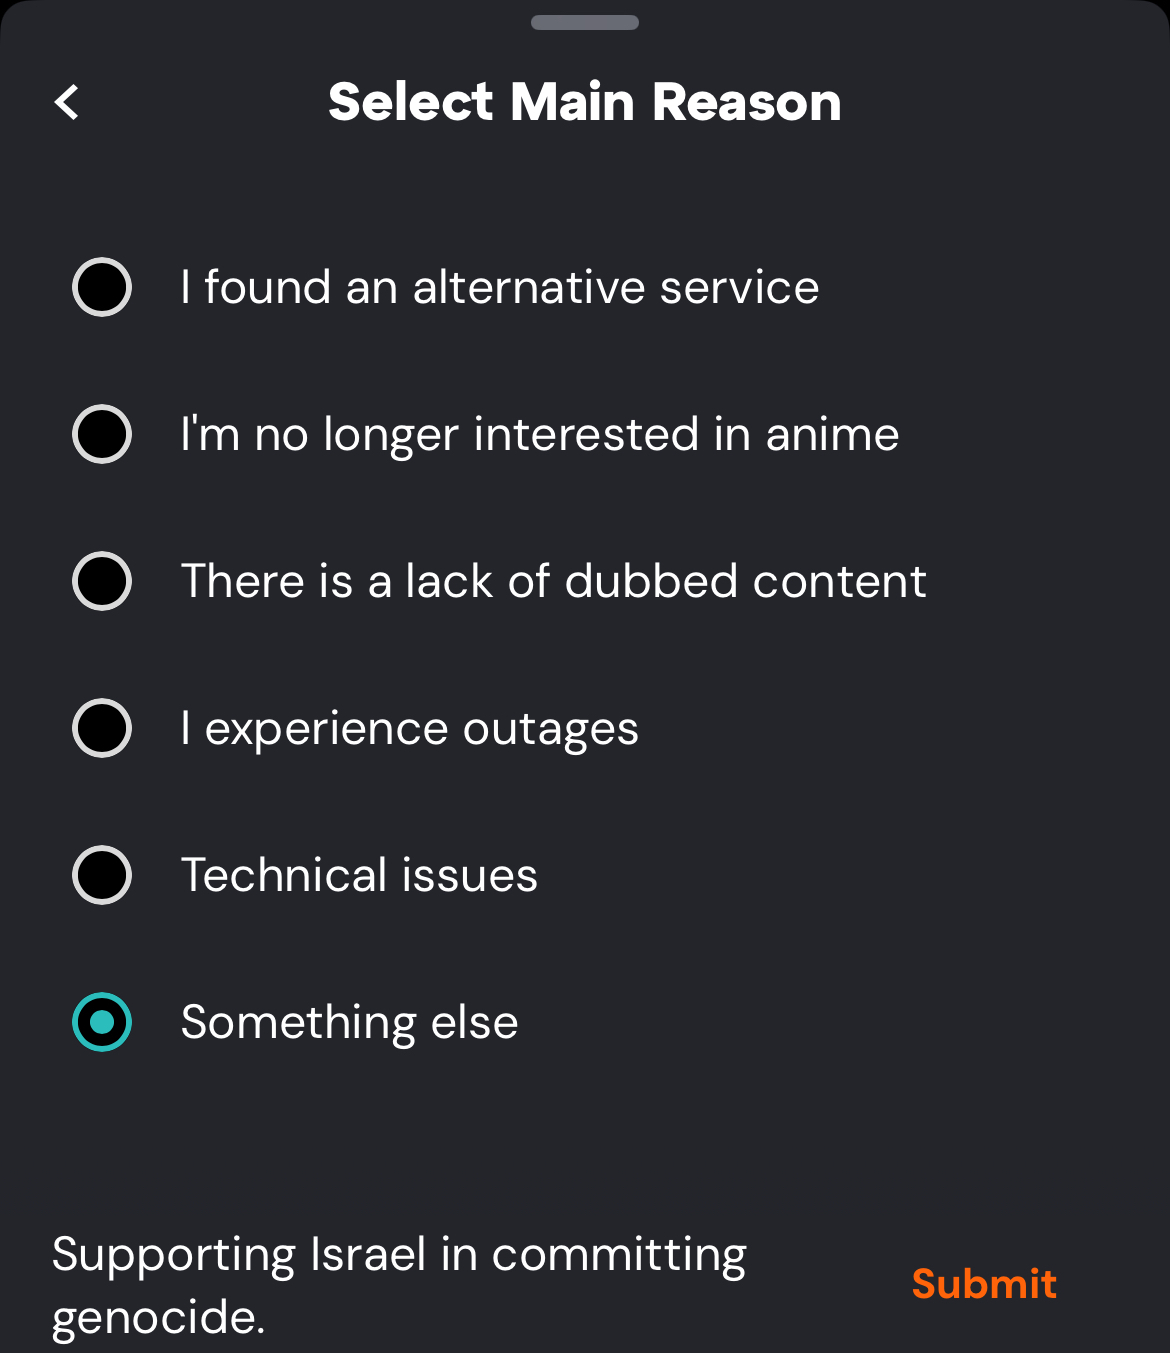Tap the 'I'm no longer interested in anime' text
The height and width of the screenshot is (1353, 1170).
point(539,435)
